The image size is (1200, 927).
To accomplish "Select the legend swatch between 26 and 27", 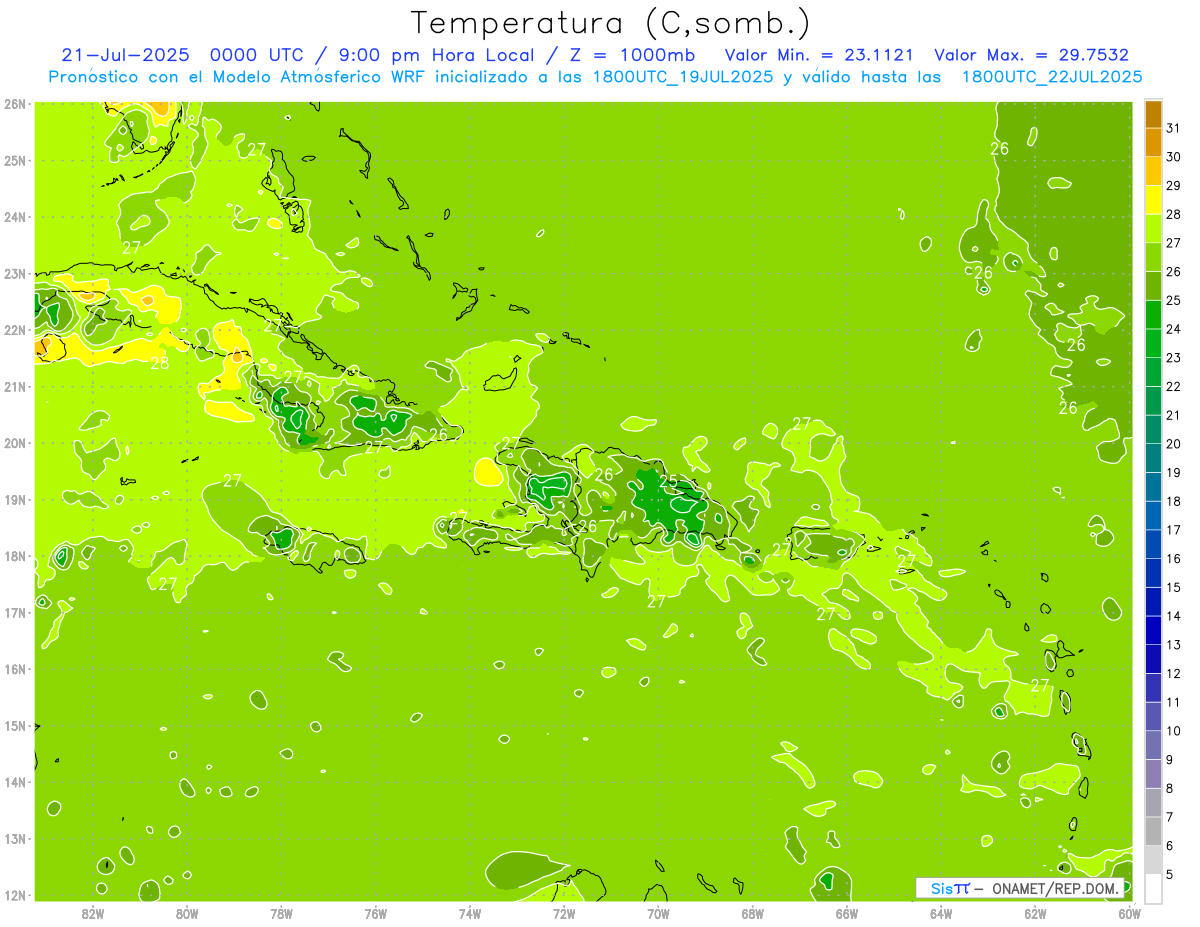I will tap(1153, 257).
